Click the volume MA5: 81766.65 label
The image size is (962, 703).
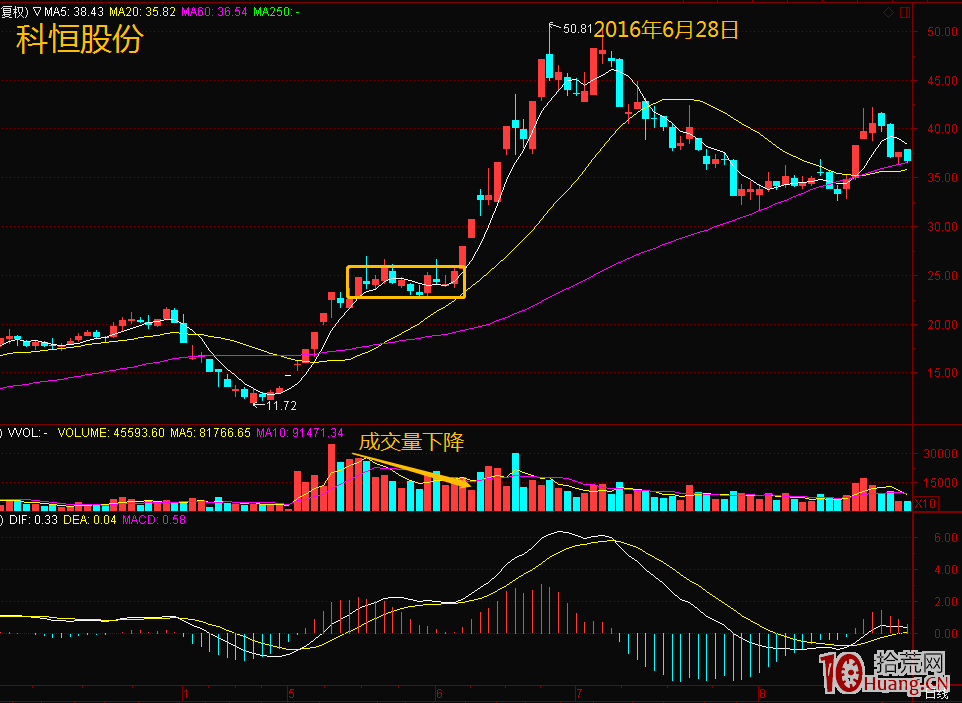pyautogui.click(x=210, y=433)
